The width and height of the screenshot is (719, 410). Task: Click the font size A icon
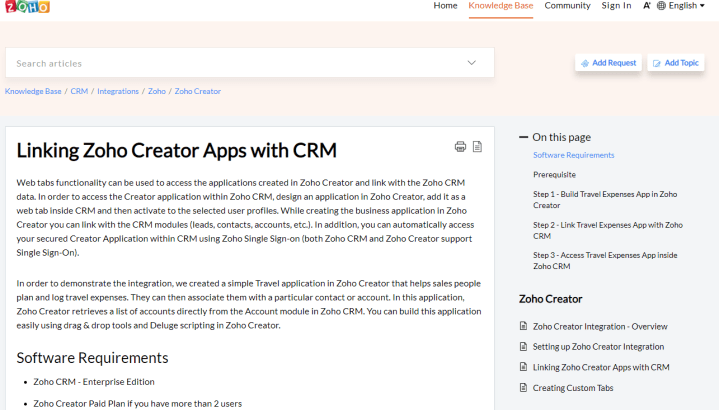tap(647, 6)
